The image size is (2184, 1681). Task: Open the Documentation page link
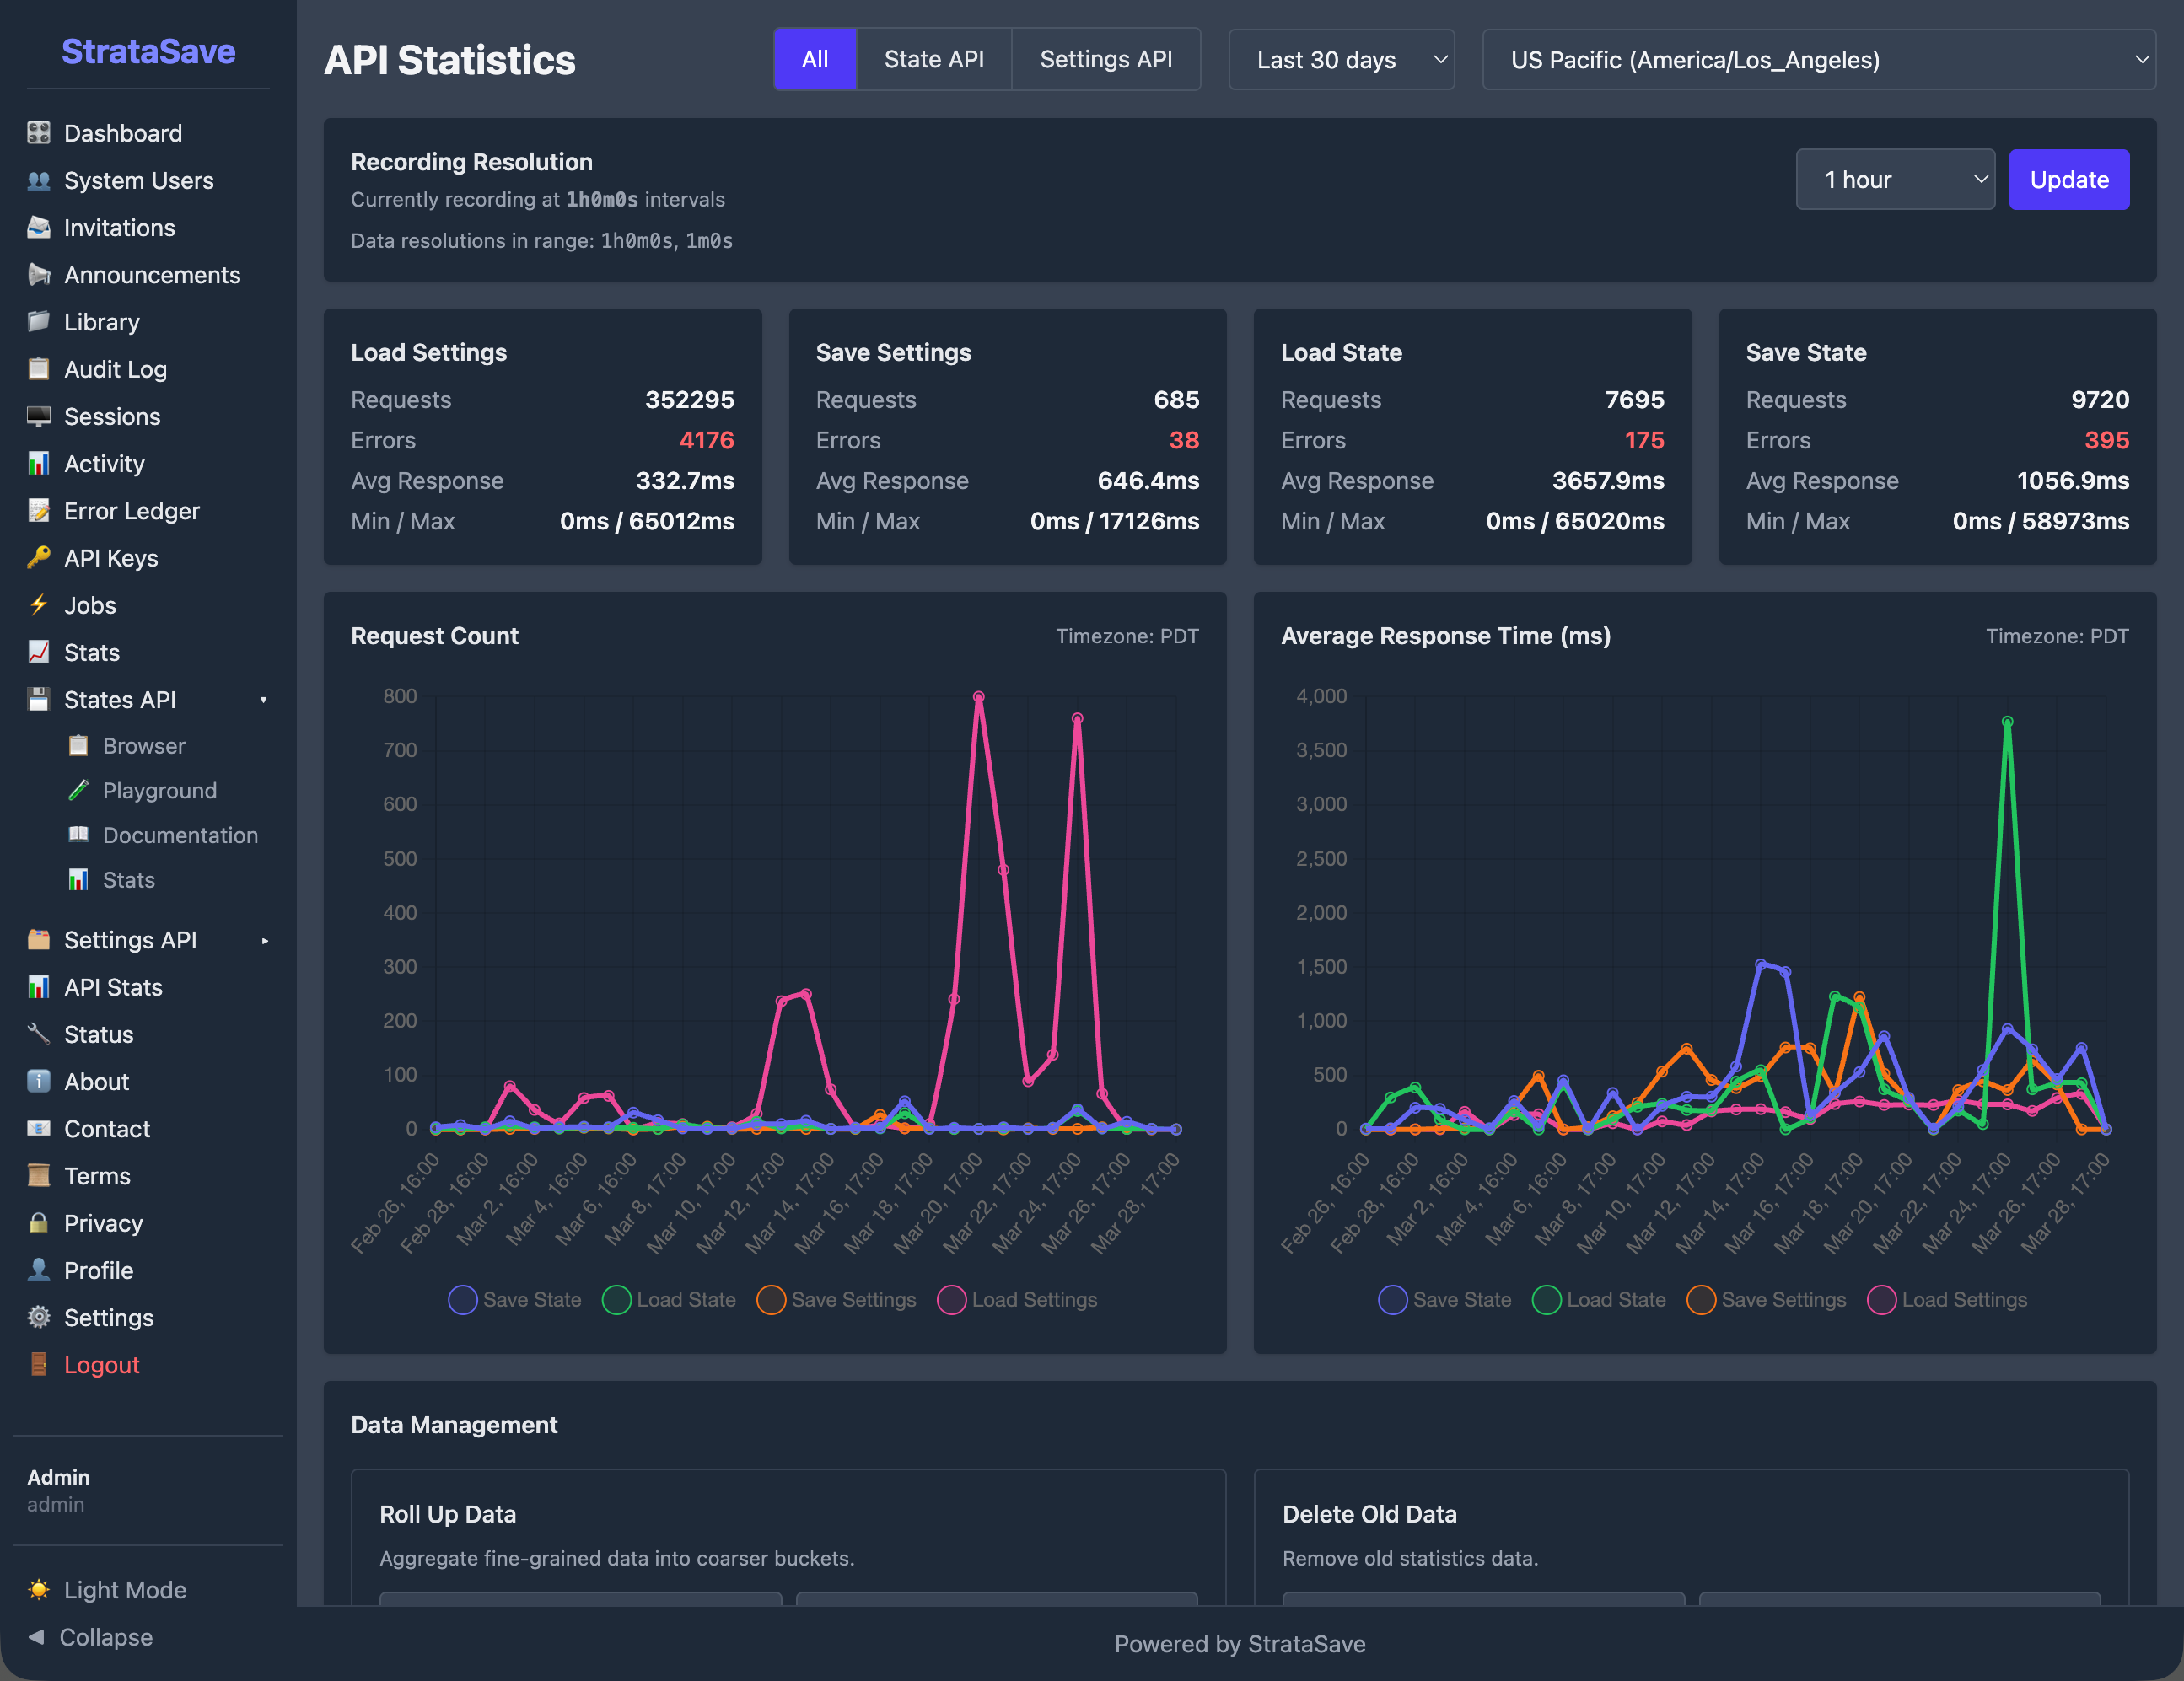click(x=180, y=835)
